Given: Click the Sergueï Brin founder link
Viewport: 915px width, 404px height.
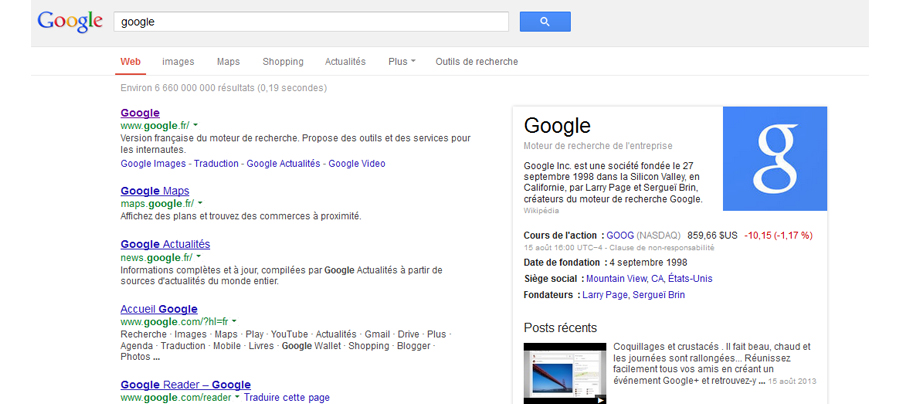Looking at the screenshot, I should click(659, 295).
